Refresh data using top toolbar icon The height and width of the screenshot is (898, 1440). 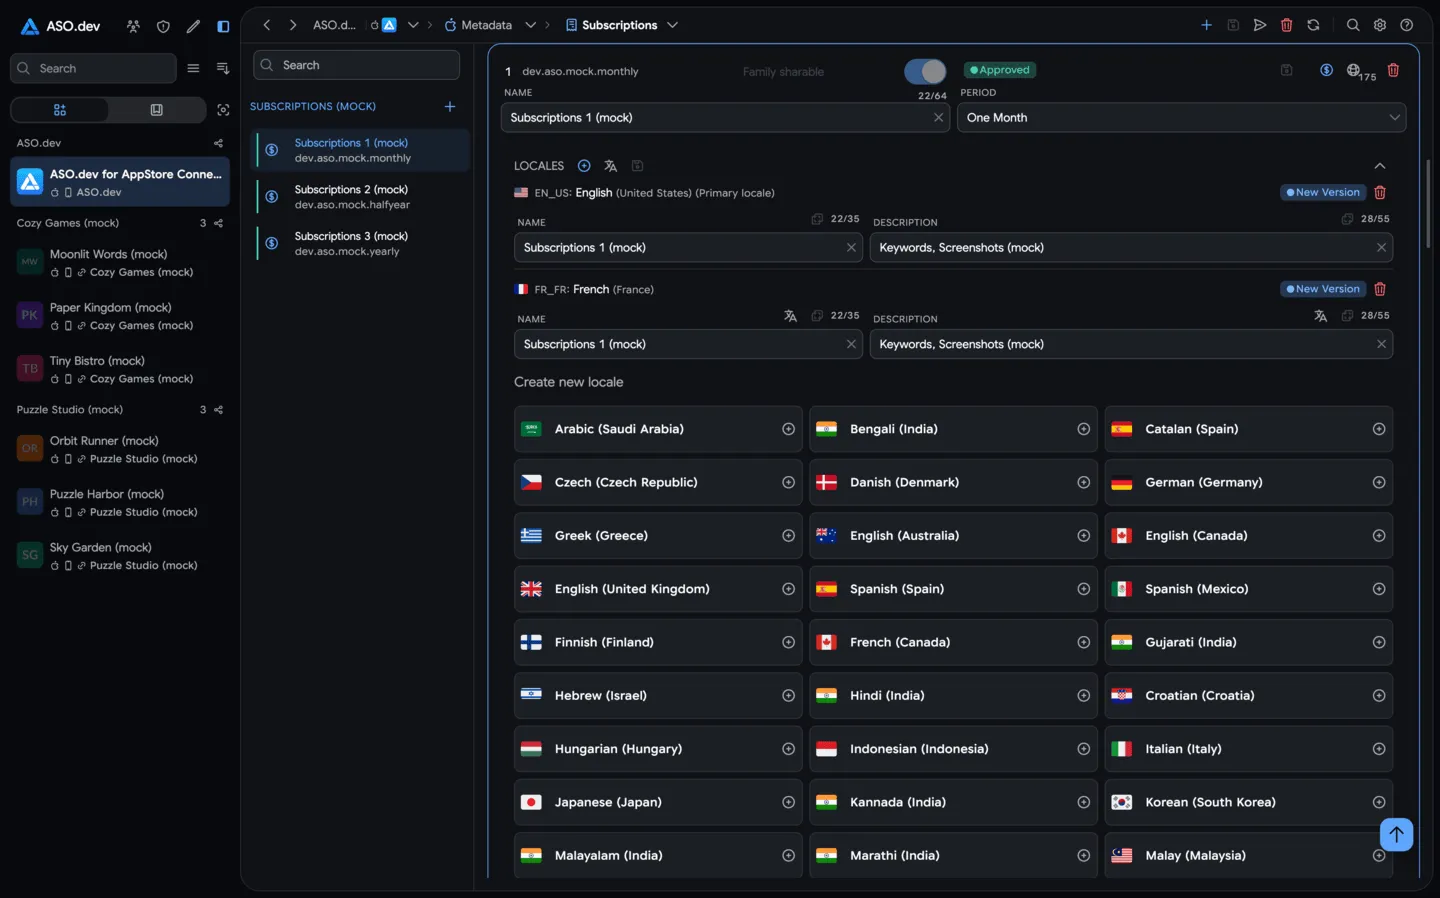coord(1313,25)
